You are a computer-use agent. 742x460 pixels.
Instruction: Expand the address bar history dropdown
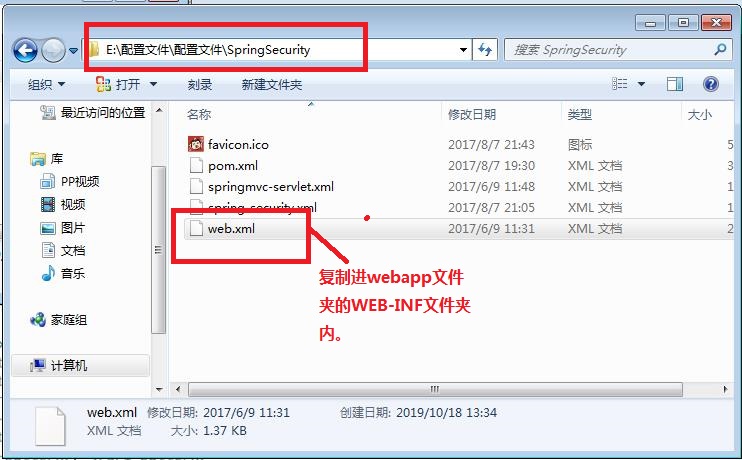click(x=463, y=50)
